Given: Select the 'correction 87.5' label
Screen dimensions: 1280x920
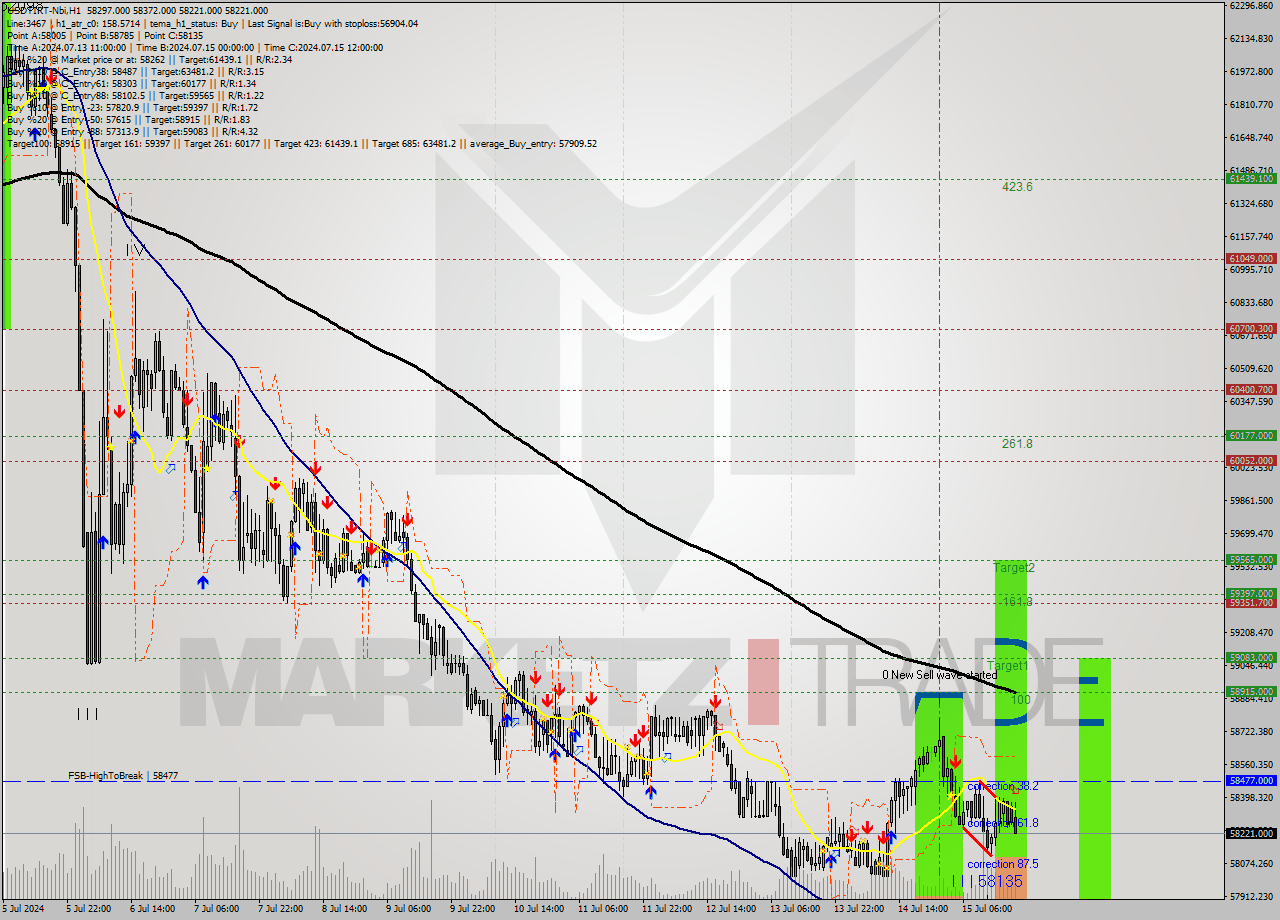Looking at the screenshot, I should pos(1002,864).
